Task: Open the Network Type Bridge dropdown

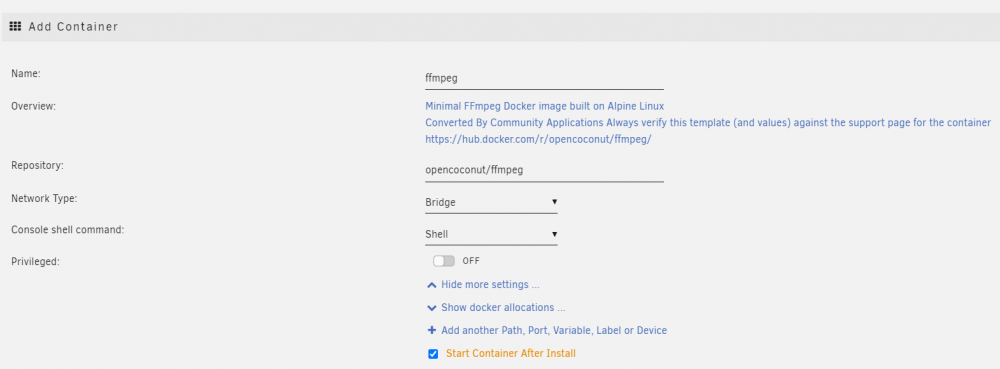Action: (491, 203)
